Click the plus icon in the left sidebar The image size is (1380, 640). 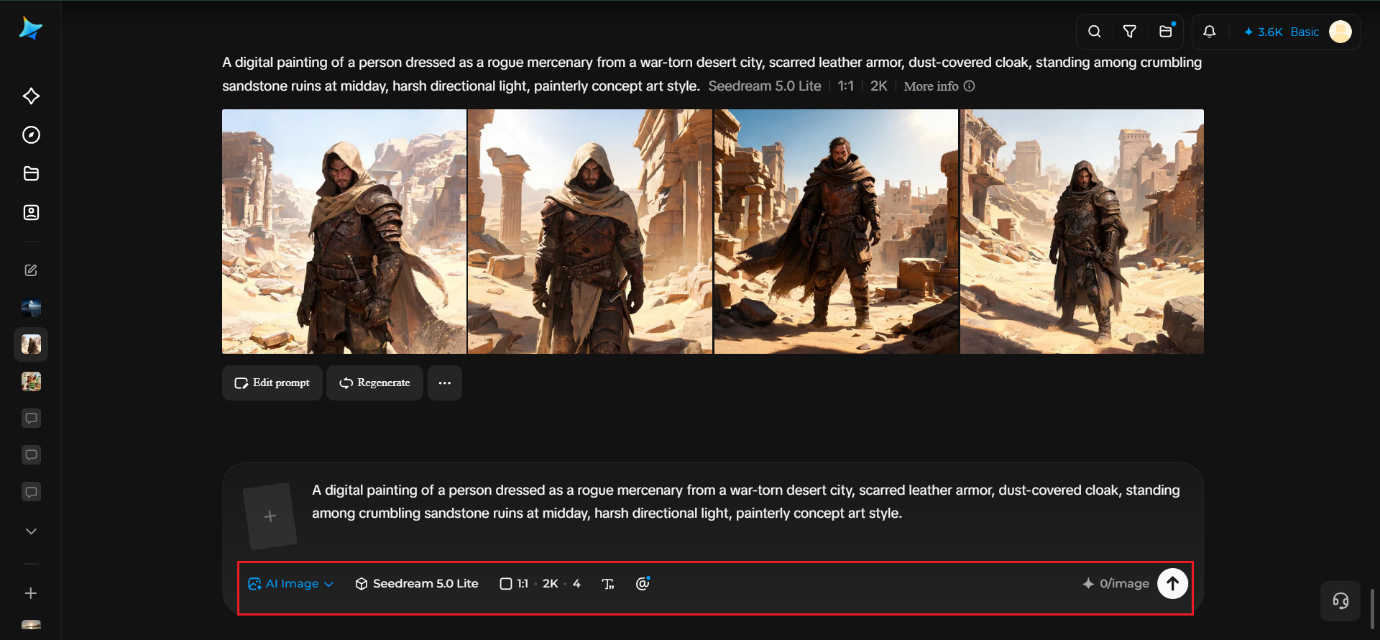pos(31,593)
